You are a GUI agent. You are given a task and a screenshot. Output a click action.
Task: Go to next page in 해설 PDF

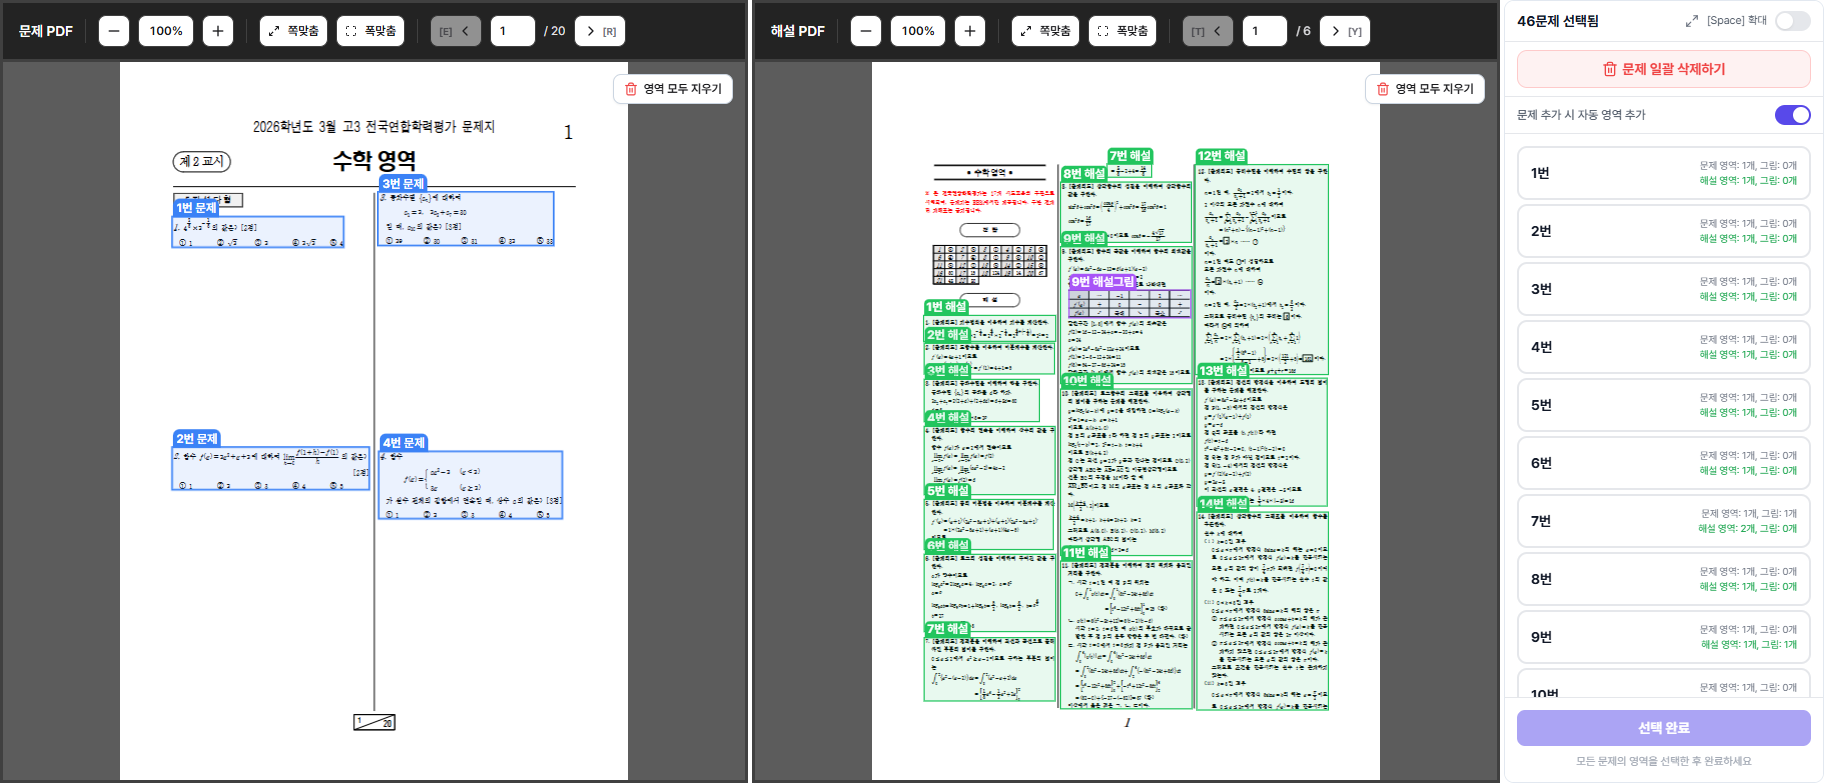[x=1345, y=31]
